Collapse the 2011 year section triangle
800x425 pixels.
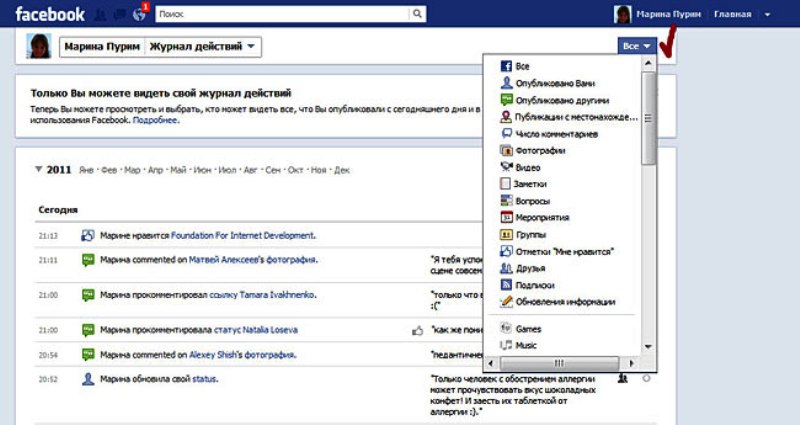[39, 170]
